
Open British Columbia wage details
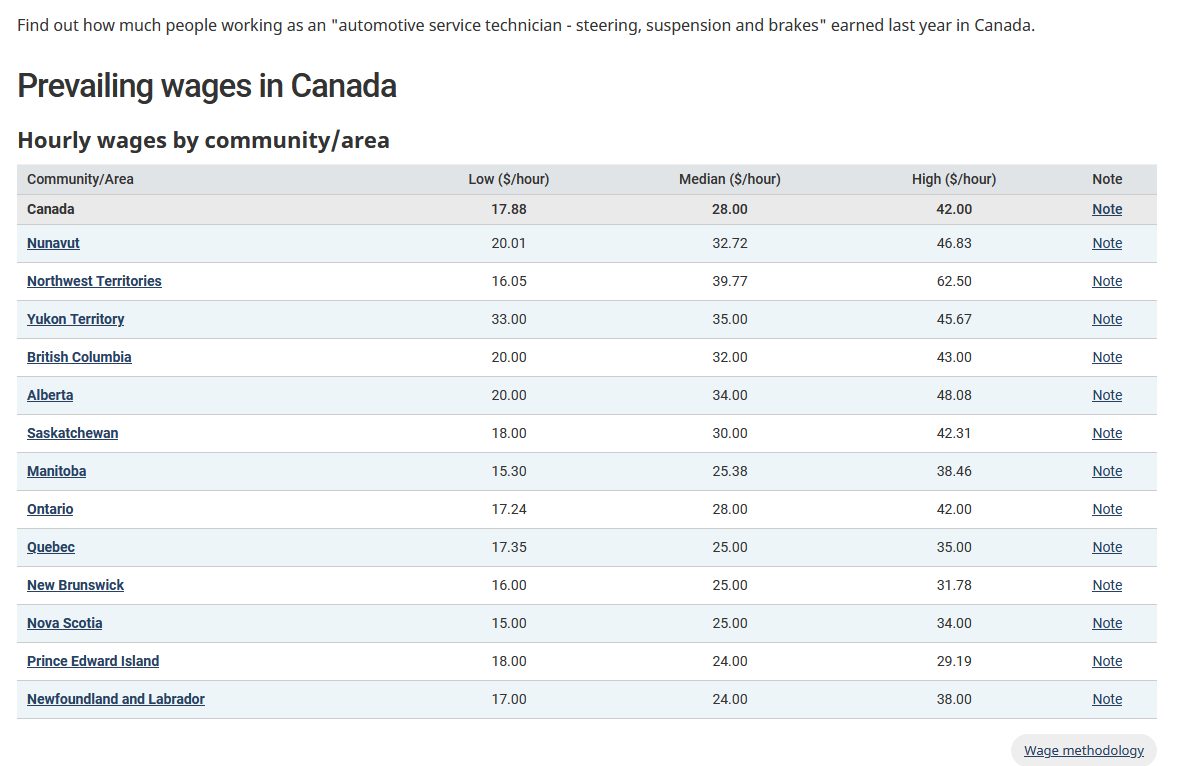[x=79, y=357]
